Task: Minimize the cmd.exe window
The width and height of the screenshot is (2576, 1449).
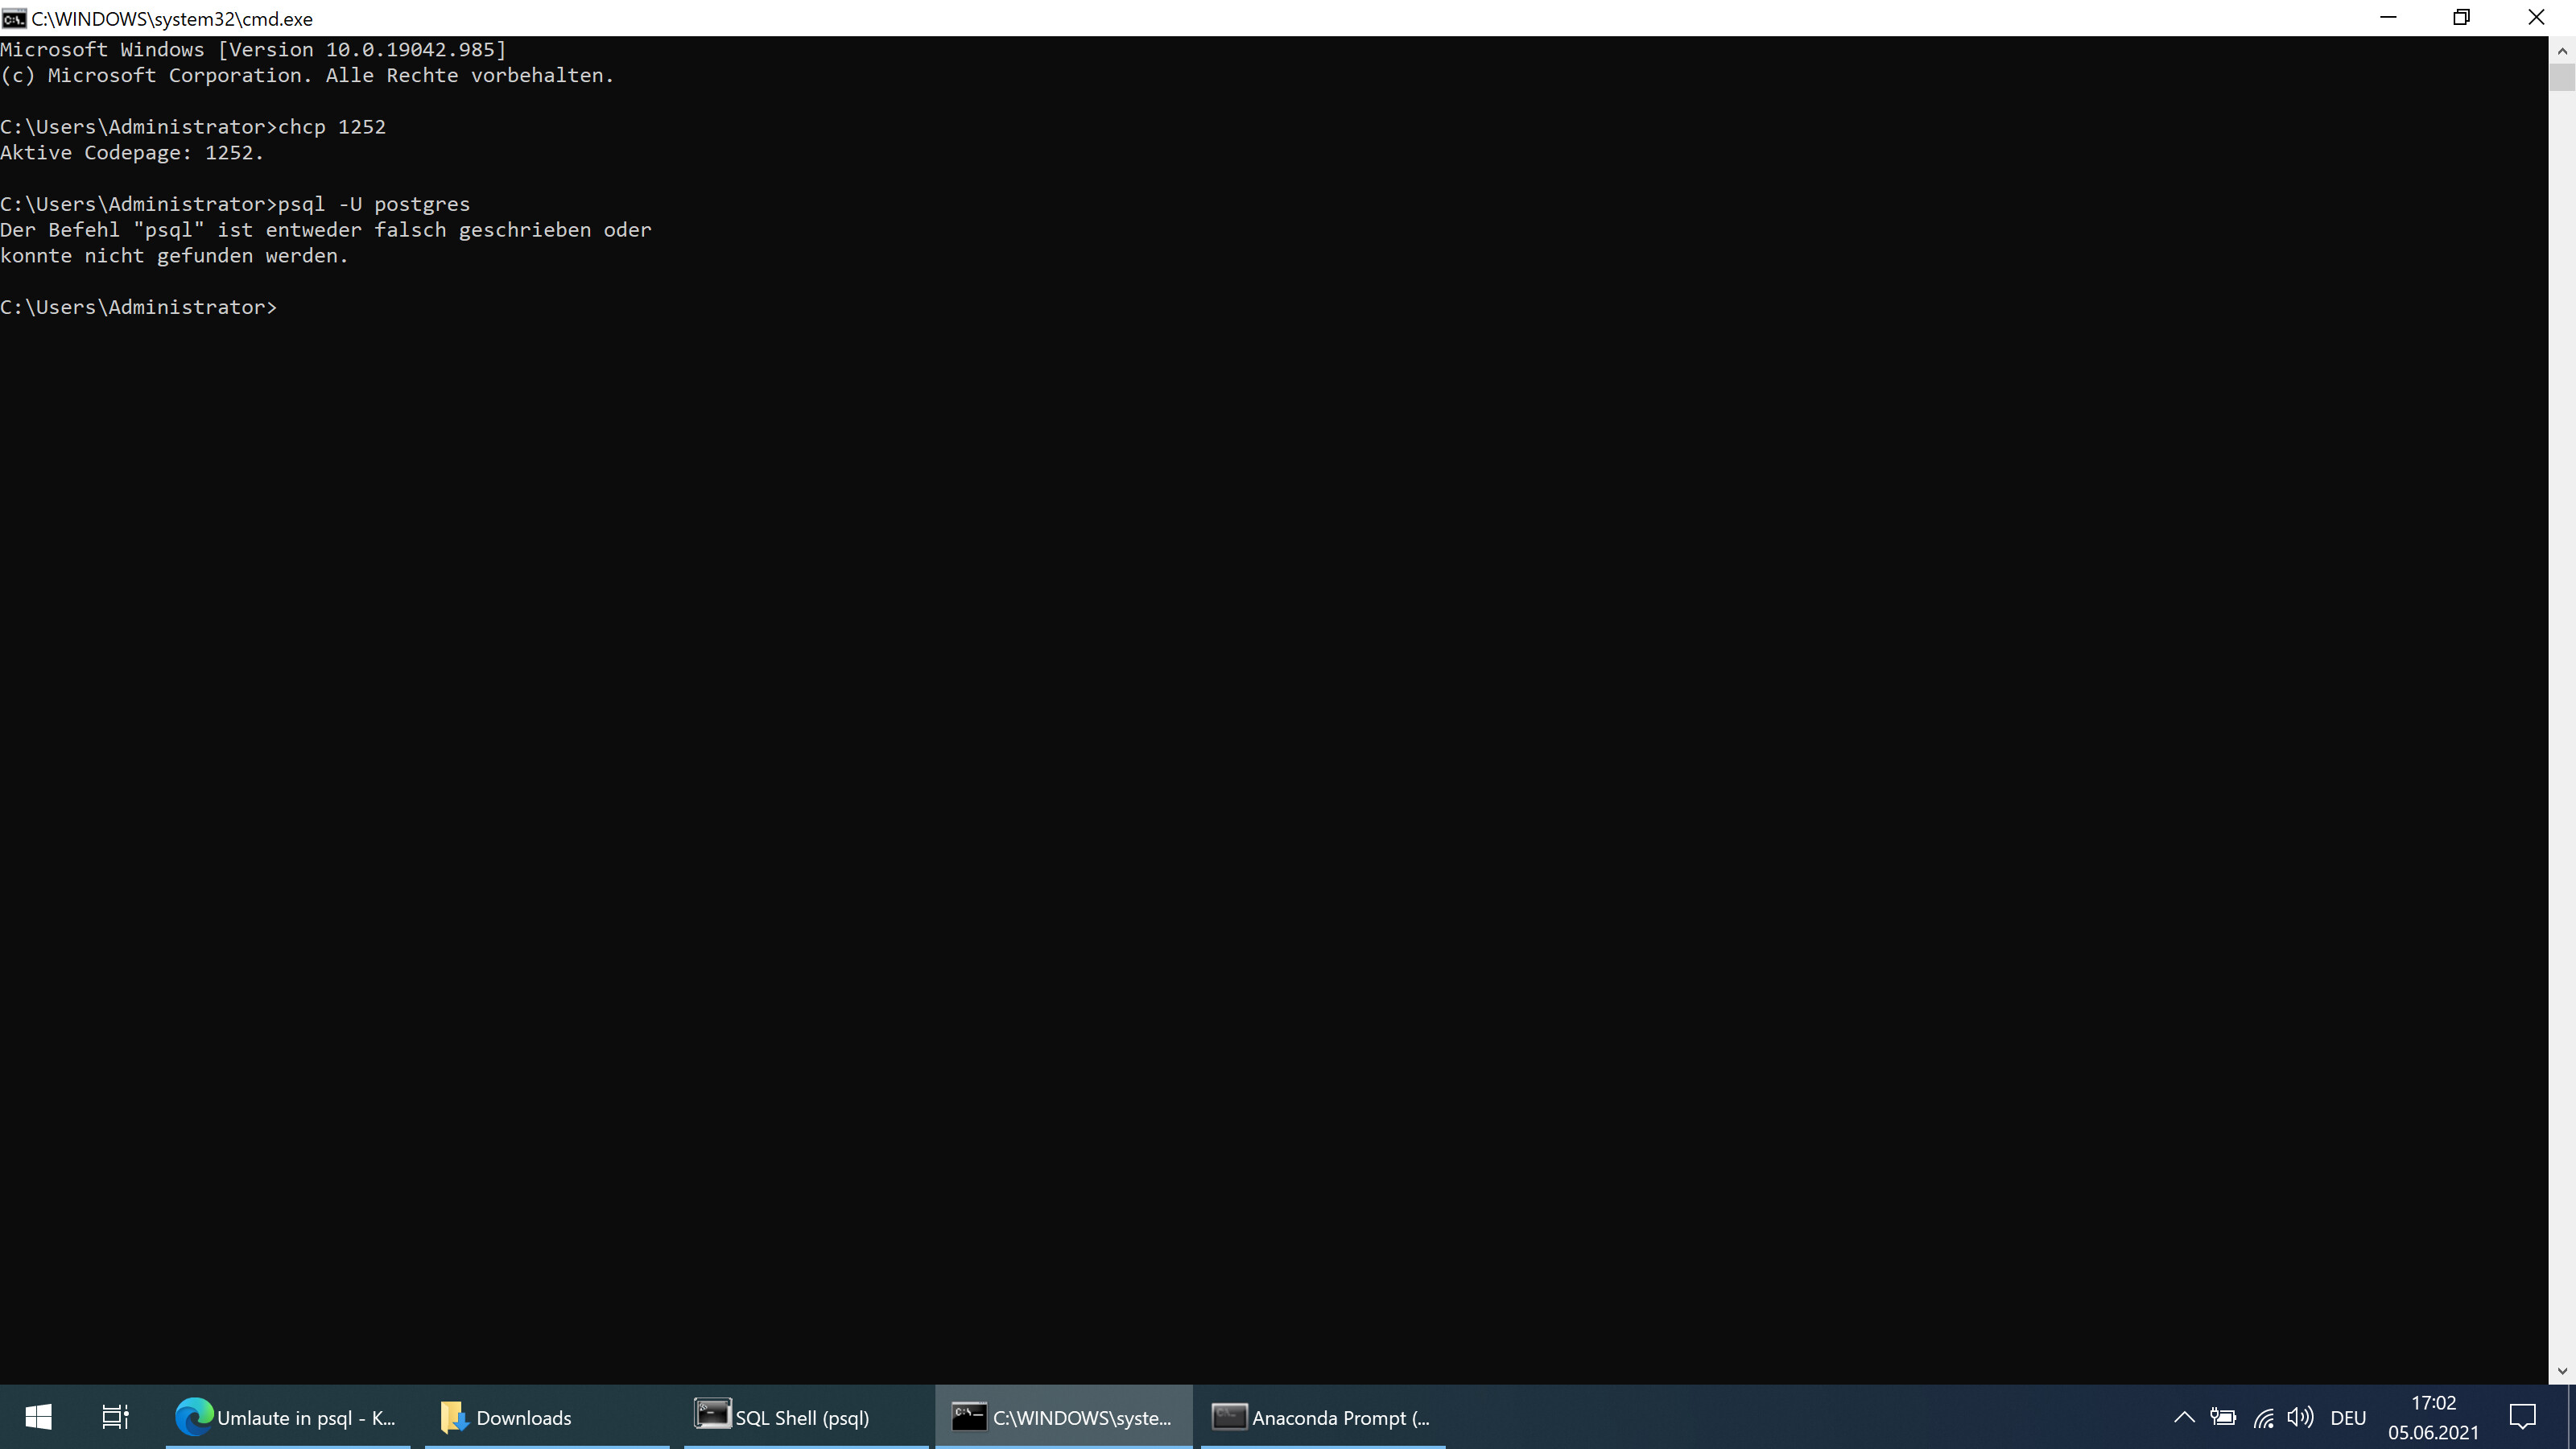Action: tap(2388, 18)
